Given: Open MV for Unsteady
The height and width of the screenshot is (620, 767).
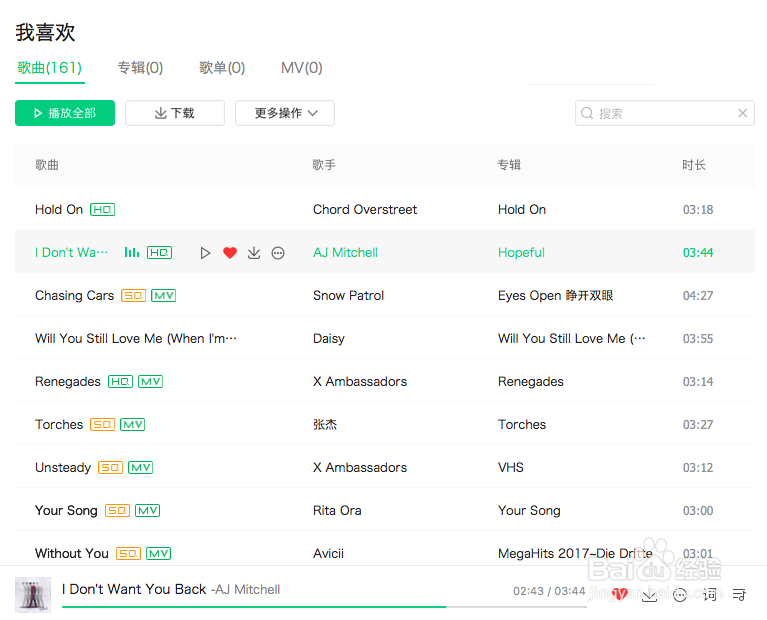Looking at the screenshot, I should (x=140, y=467).
